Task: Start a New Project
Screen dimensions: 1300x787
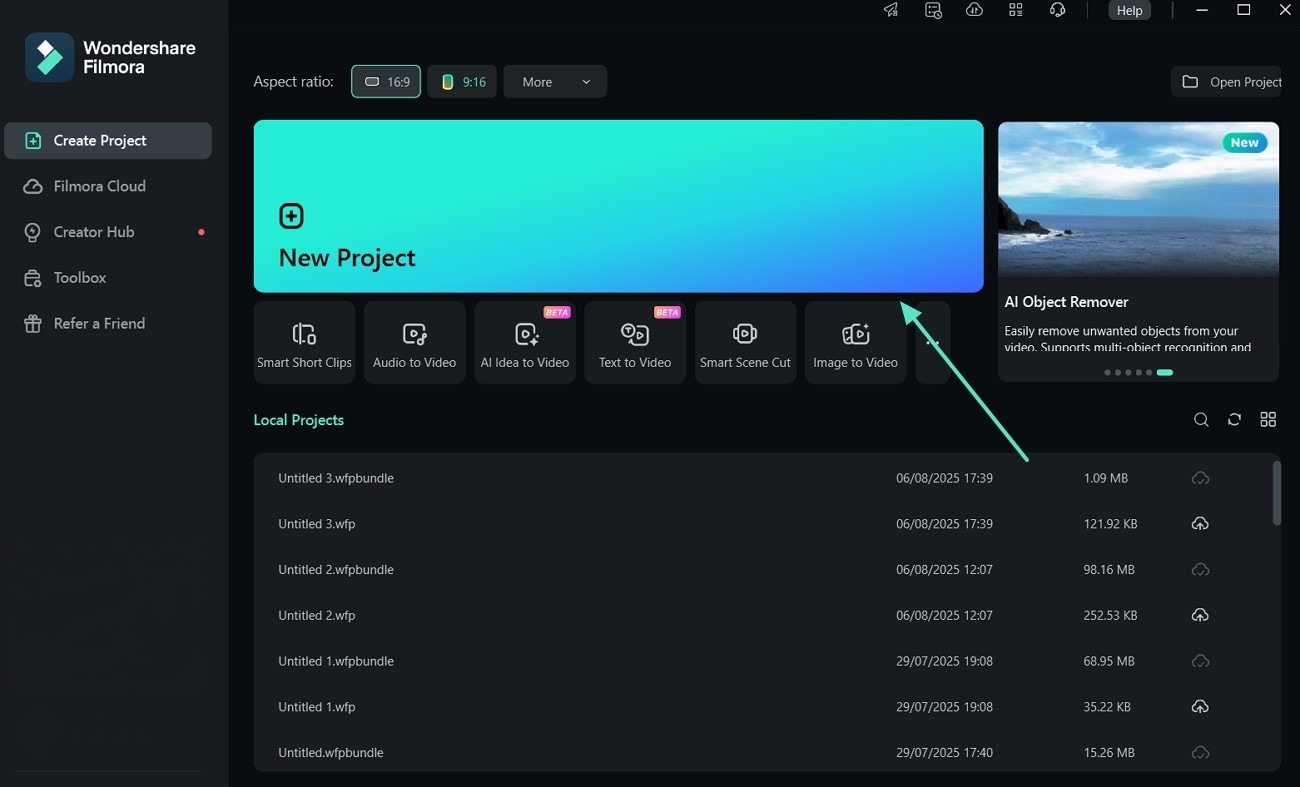Action: pyautogui.click(x=618, y=206)
